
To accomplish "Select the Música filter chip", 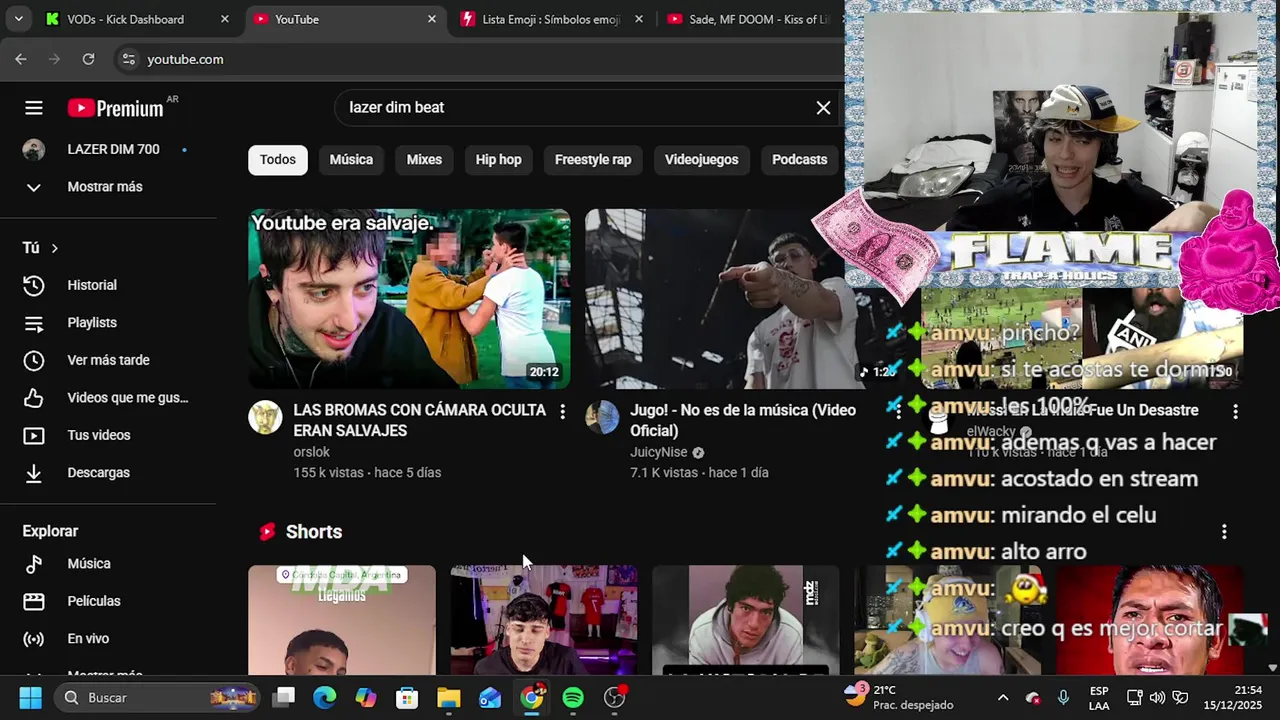I will (351, 160).
